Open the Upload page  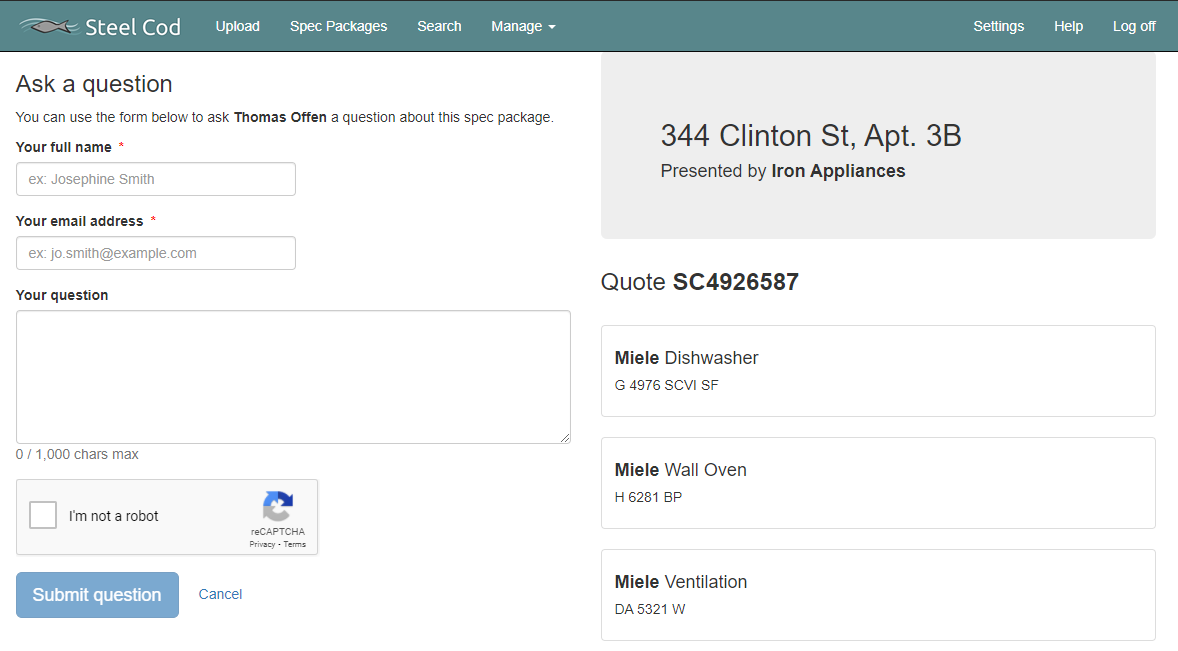(237, 26)
